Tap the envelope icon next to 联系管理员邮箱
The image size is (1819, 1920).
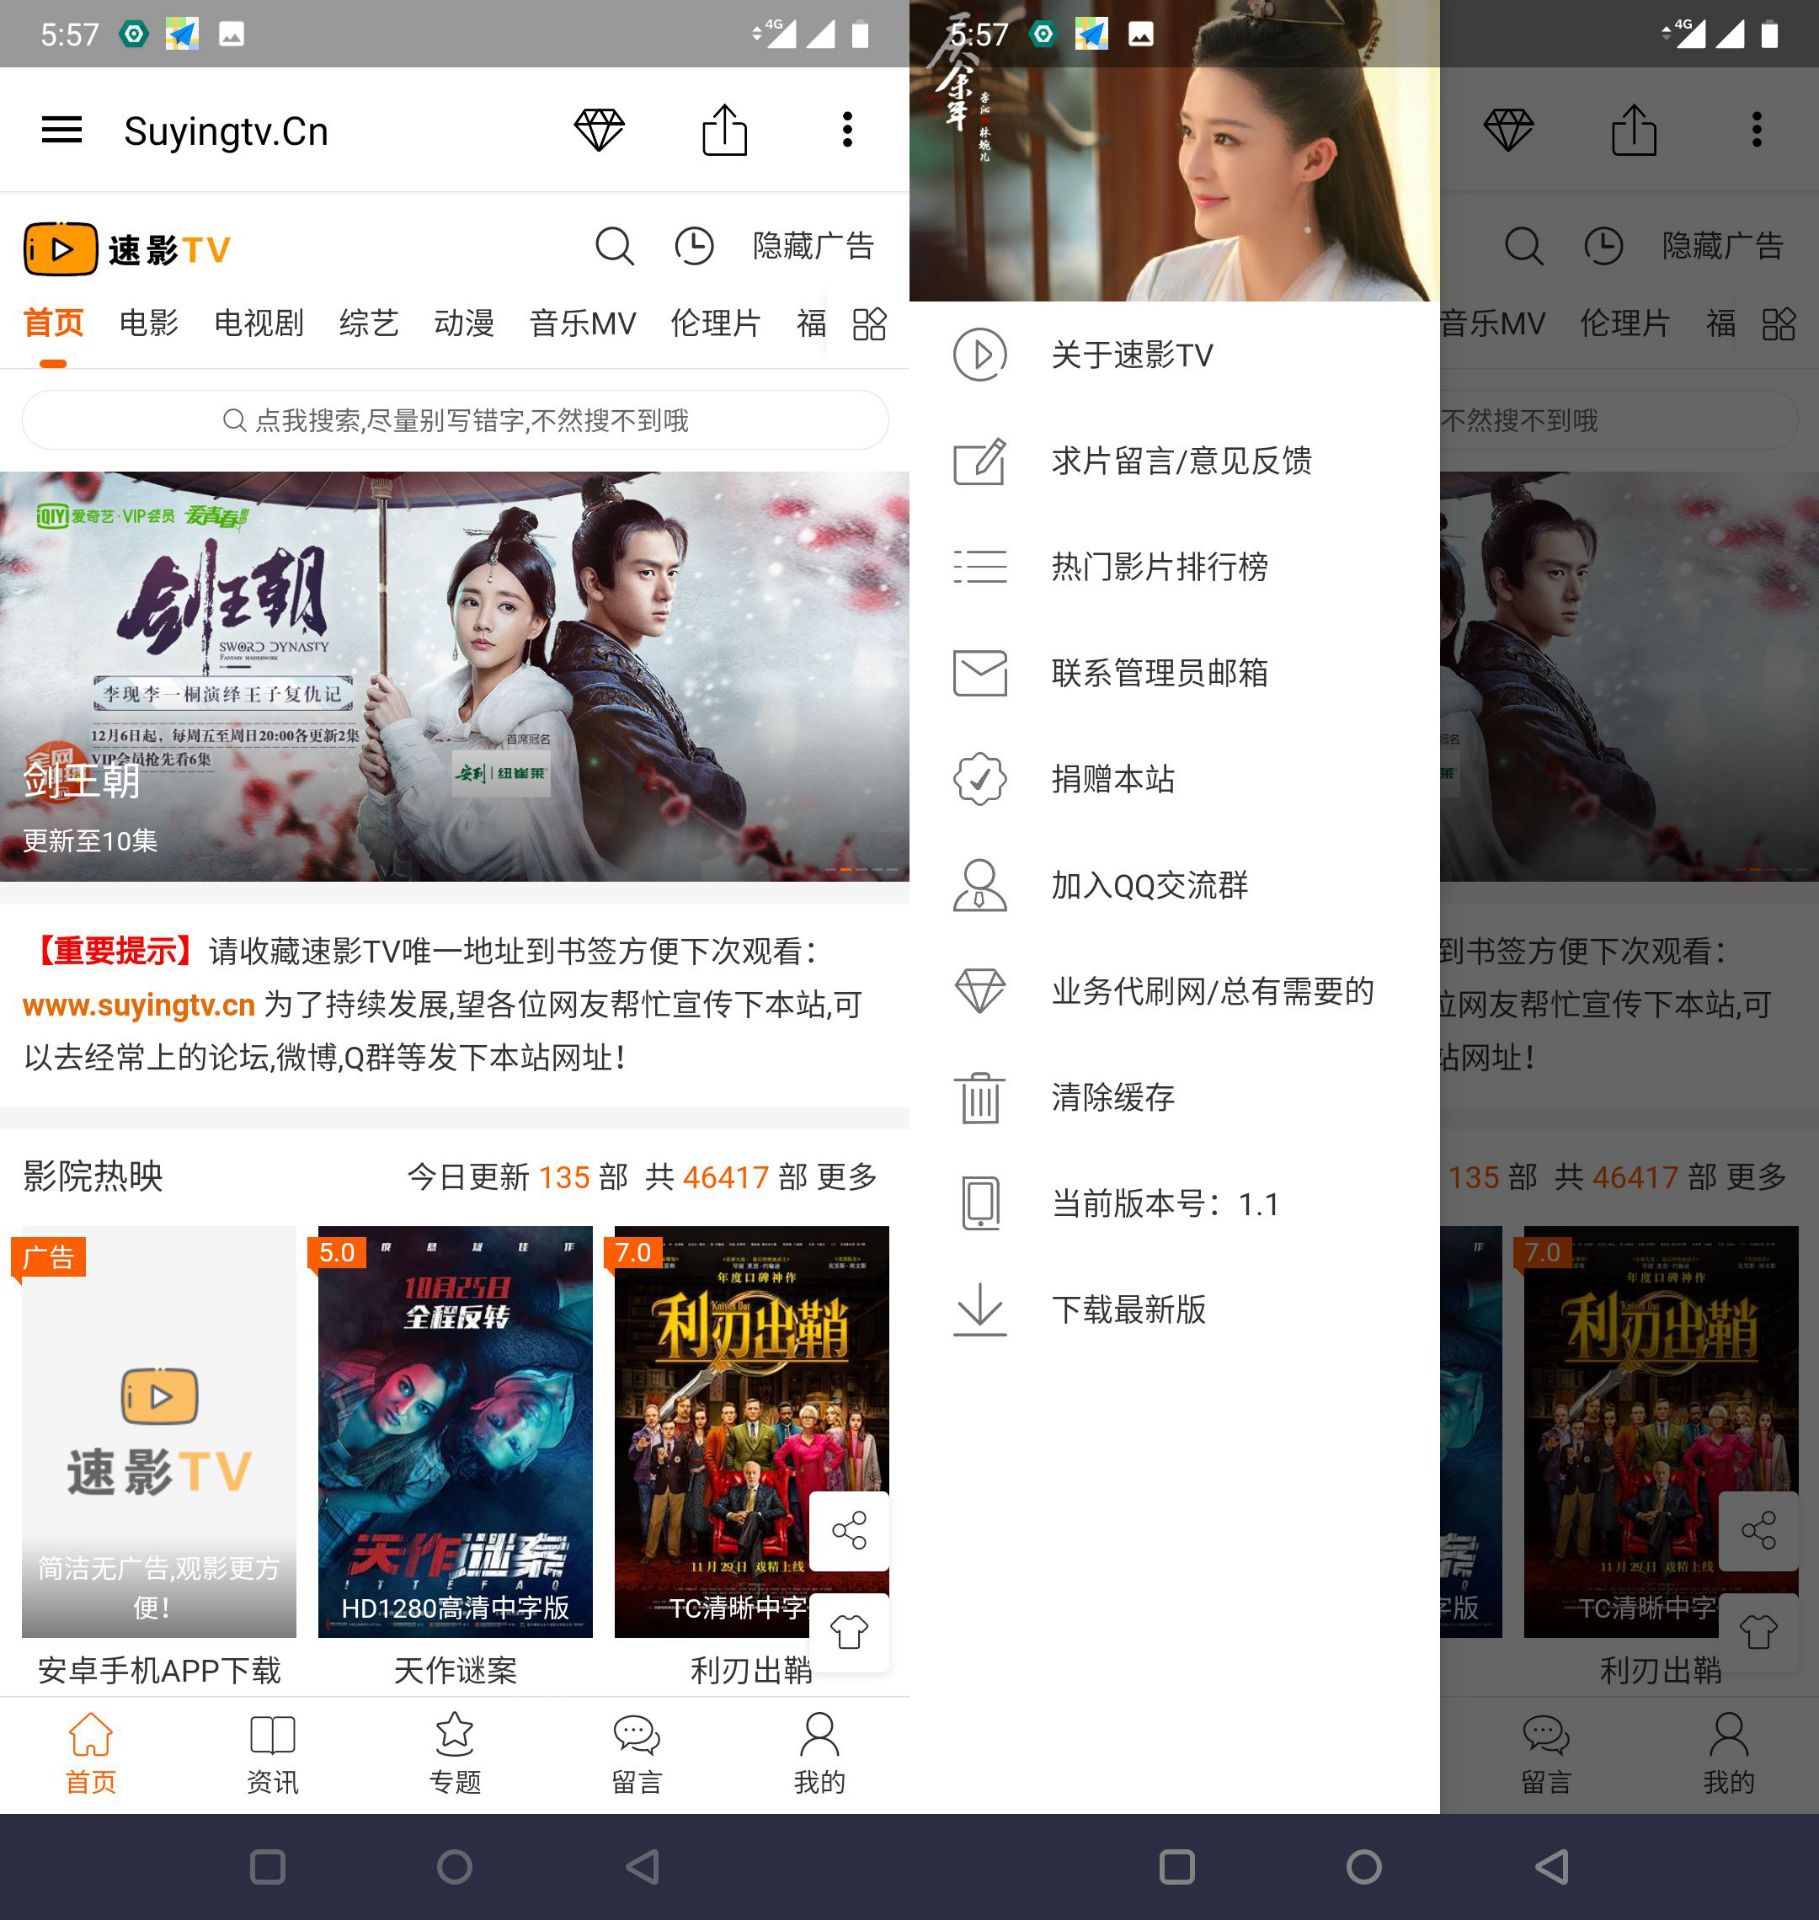pyautogui.click(x=980, y=673)
